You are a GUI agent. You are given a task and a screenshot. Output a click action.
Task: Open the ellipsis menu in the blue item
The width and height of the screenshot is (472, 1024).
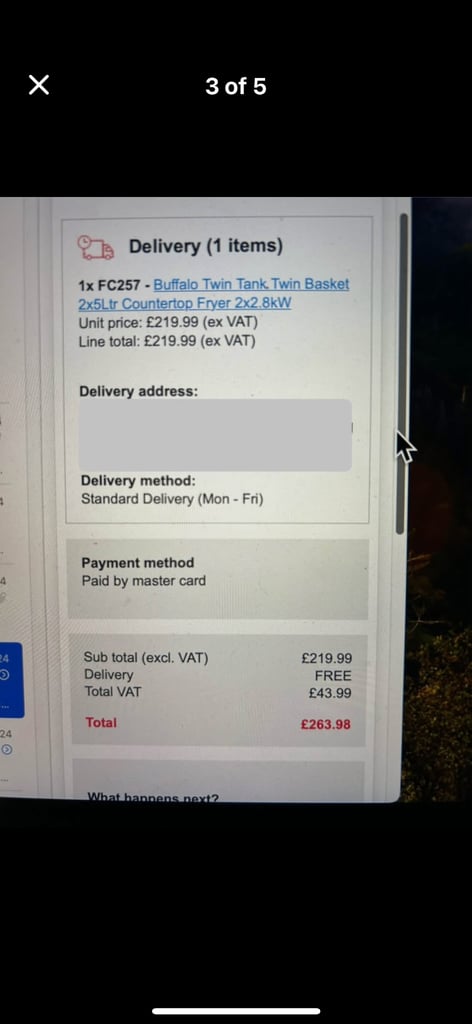pyautogui.click(x=4, y=707)
